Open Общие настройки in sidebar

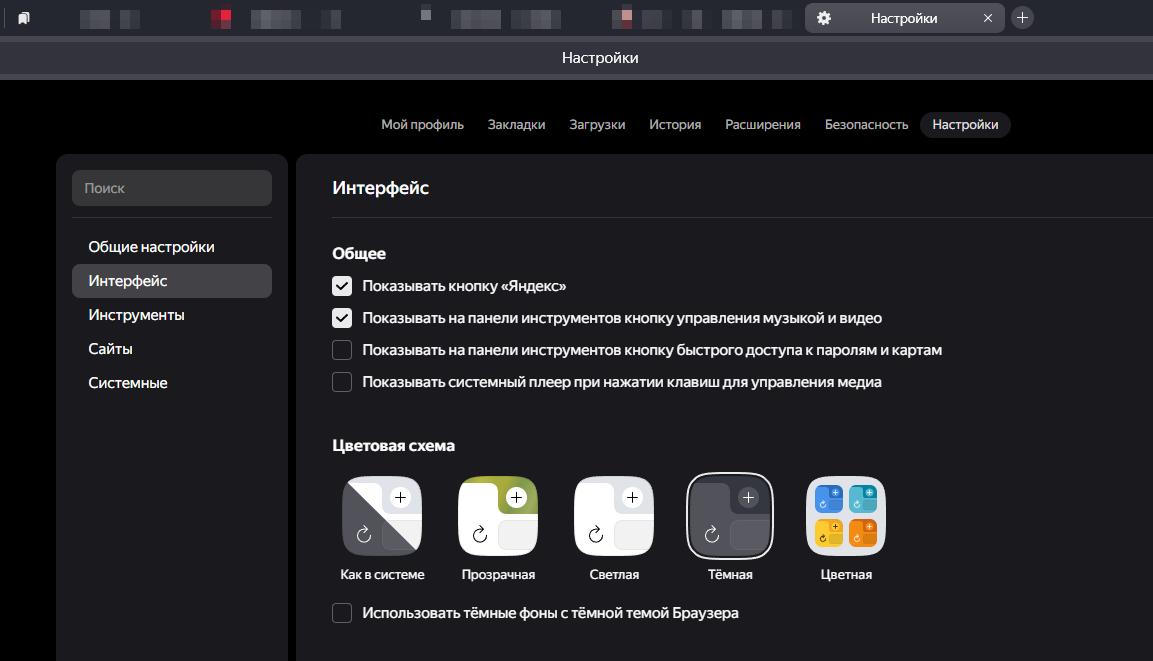click(x=151, y=247)
